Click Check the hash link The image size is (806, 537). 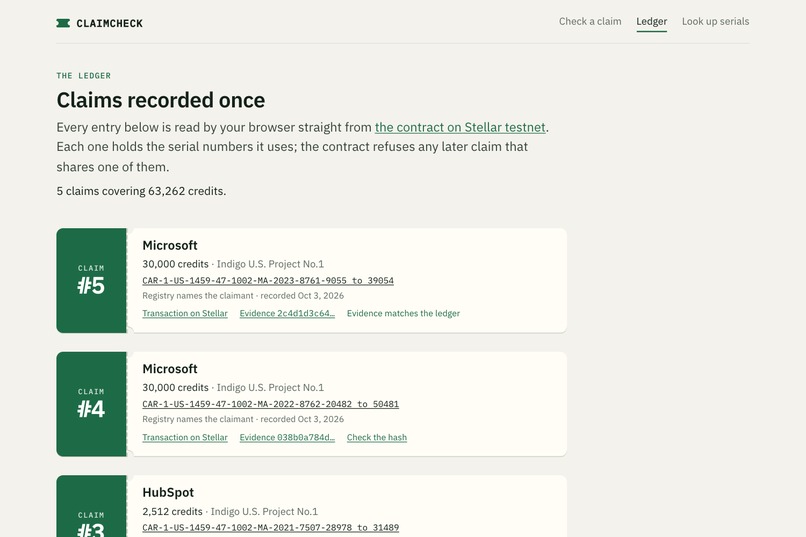tap(377, 437)
